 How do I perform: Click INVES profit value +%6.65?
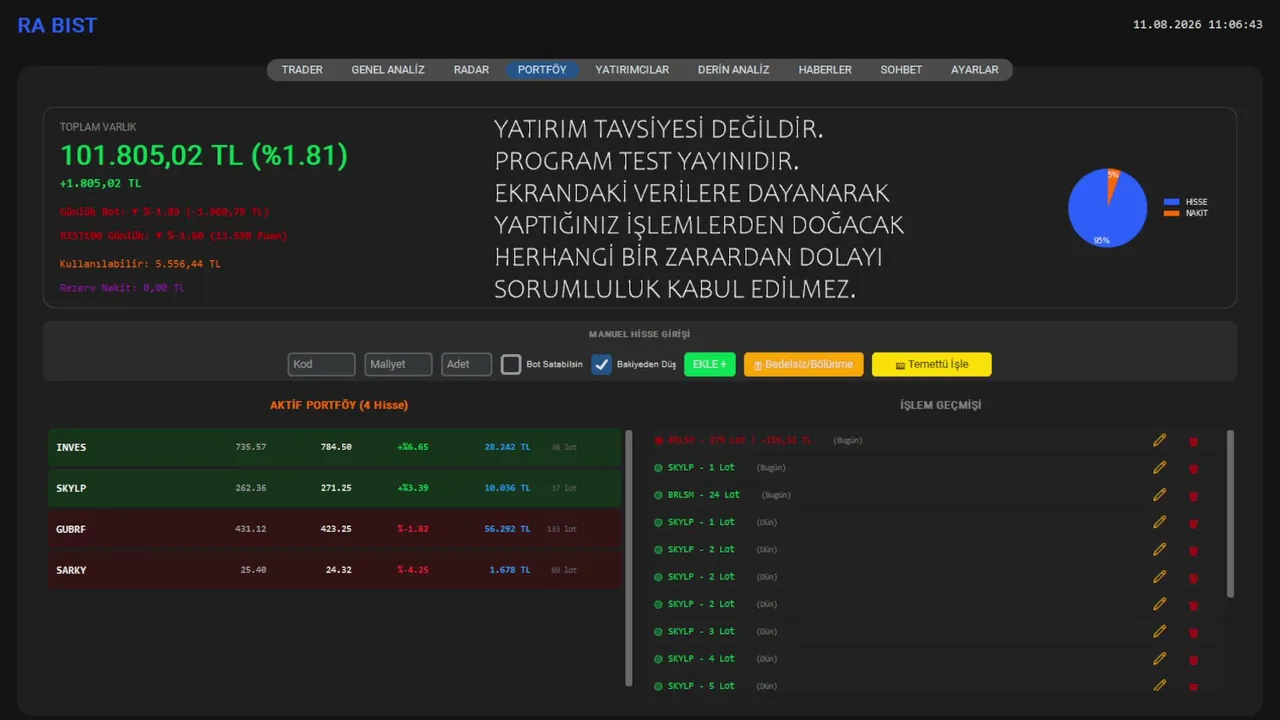[412, 447]
